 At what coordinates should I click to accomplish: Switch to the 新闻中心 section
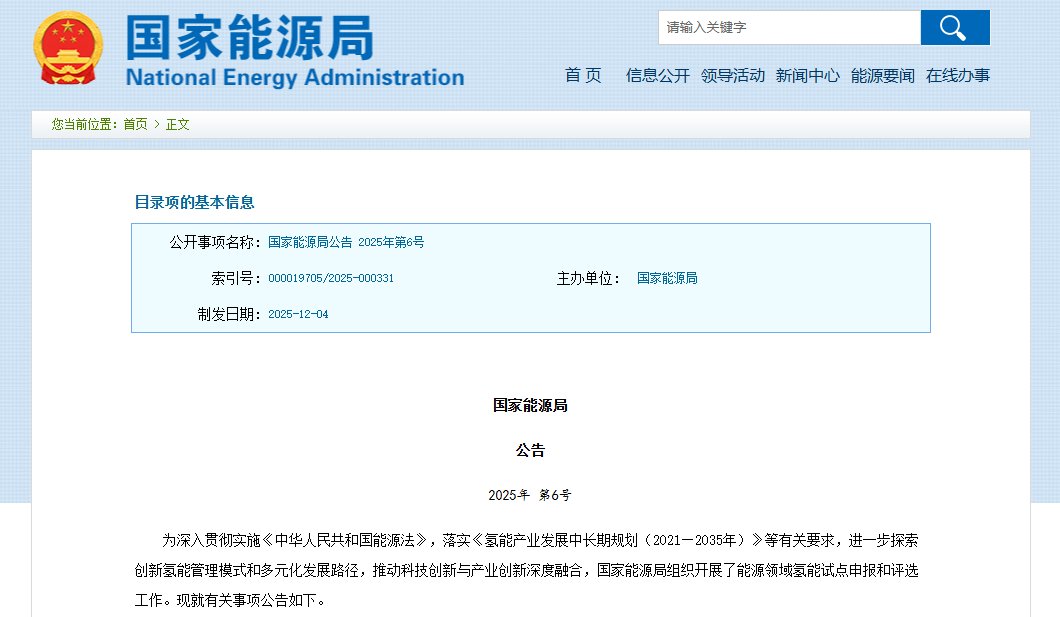[807, 74]
